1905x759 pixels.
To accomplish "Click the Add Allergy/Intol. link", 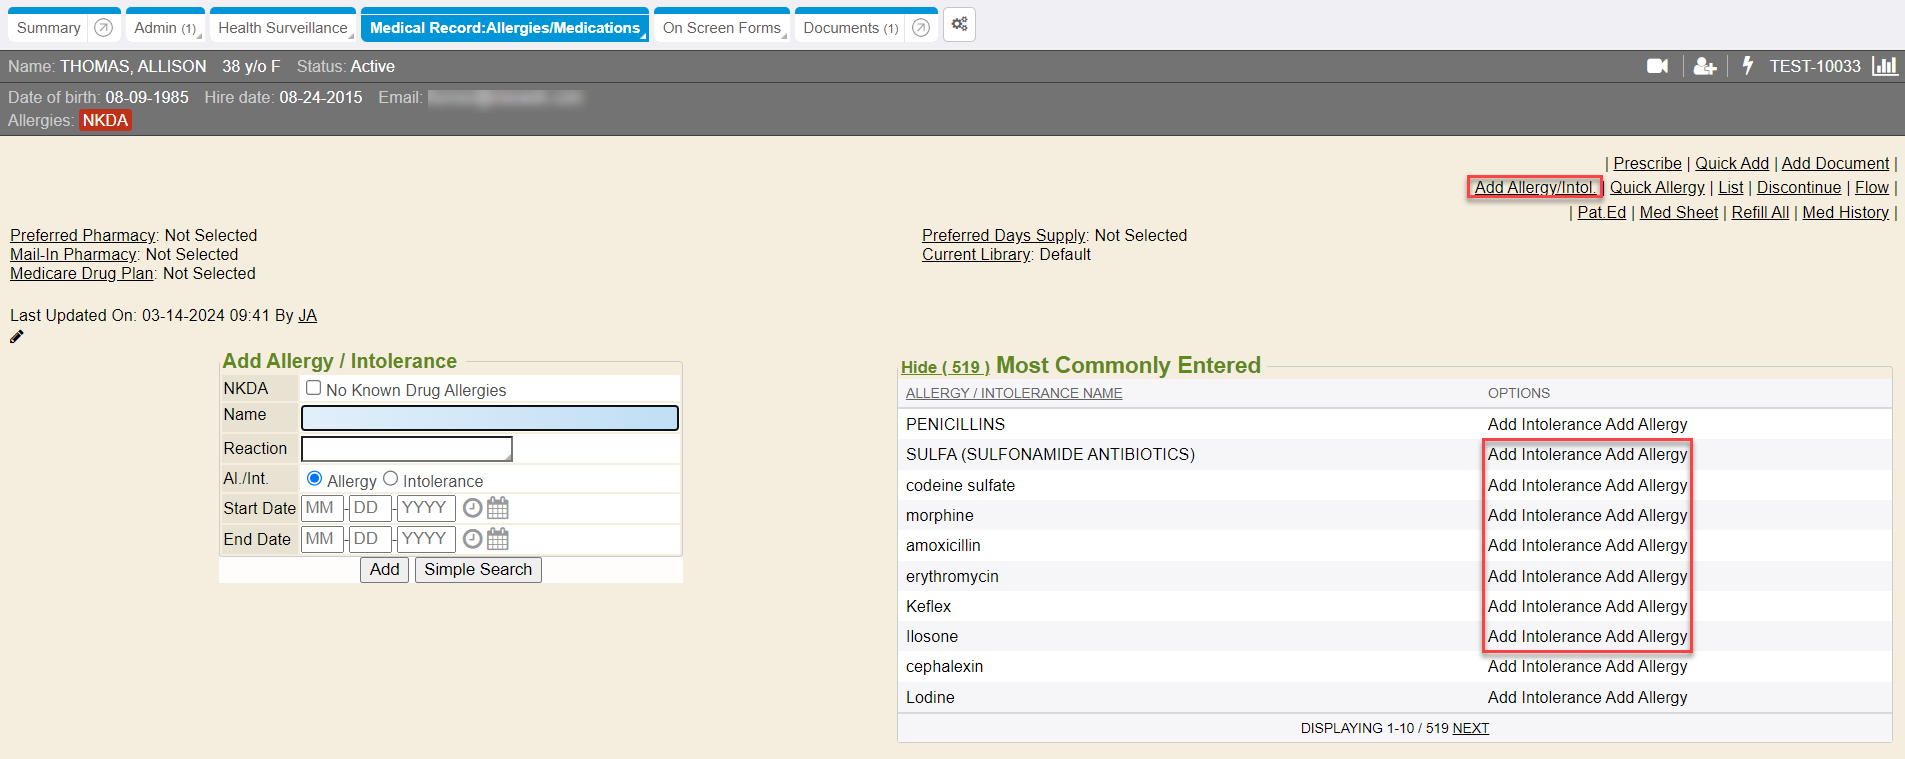I will click(1534, 187).
